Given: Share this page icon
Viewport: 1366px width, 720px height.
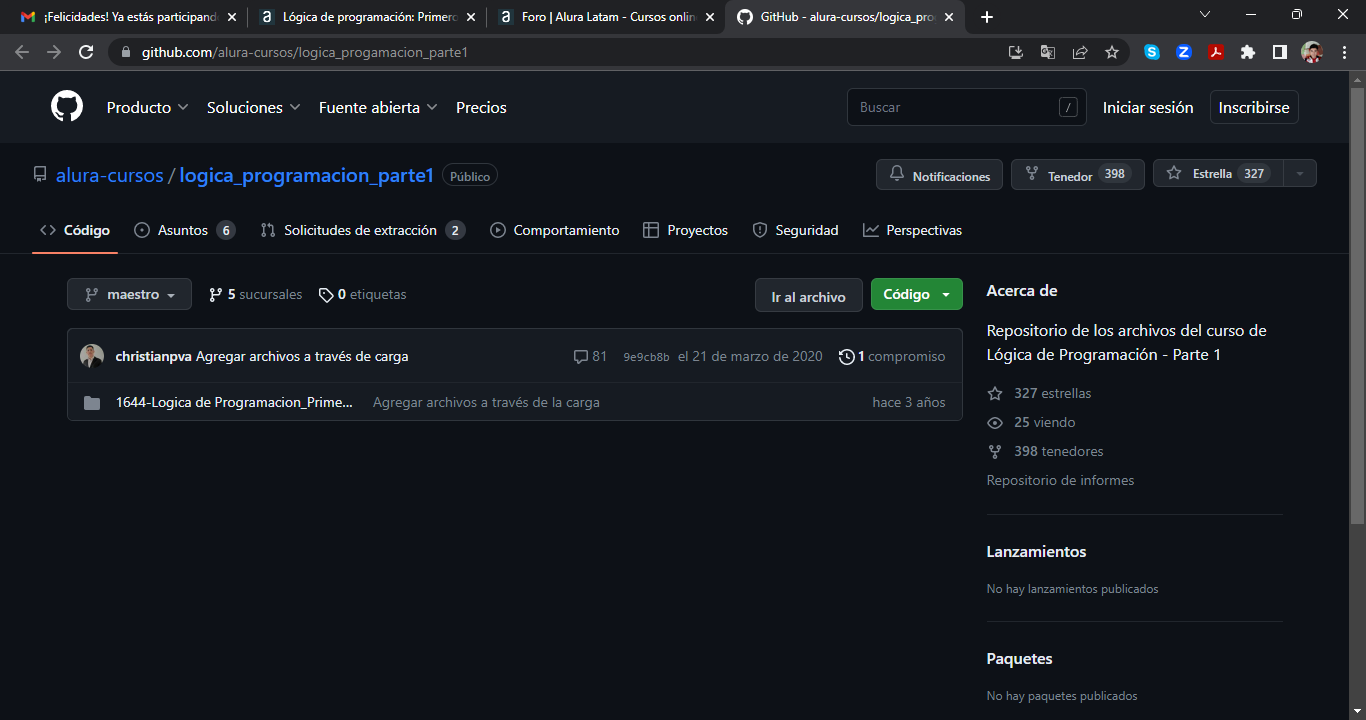Looking at the screenshot, I should coord(1080,52).
